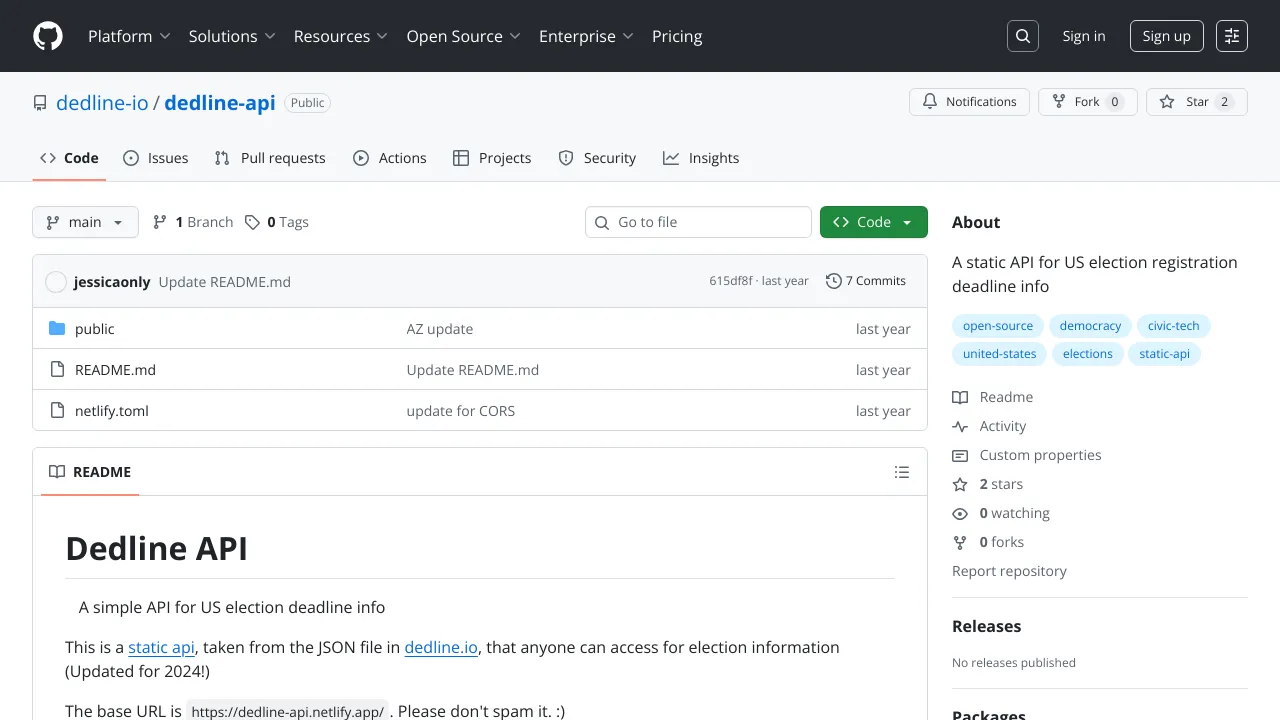Switch to the Pull requests tab
1280x720 pixels.
270,158
